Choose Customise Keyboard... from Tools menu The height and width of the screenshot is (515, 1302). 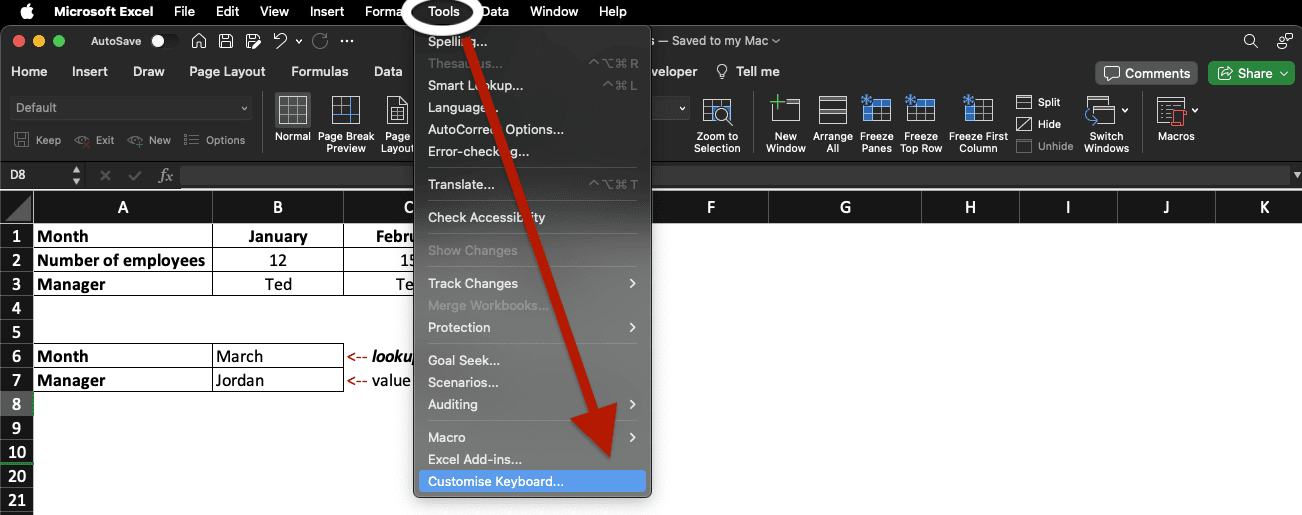click(x=532, y=481)
